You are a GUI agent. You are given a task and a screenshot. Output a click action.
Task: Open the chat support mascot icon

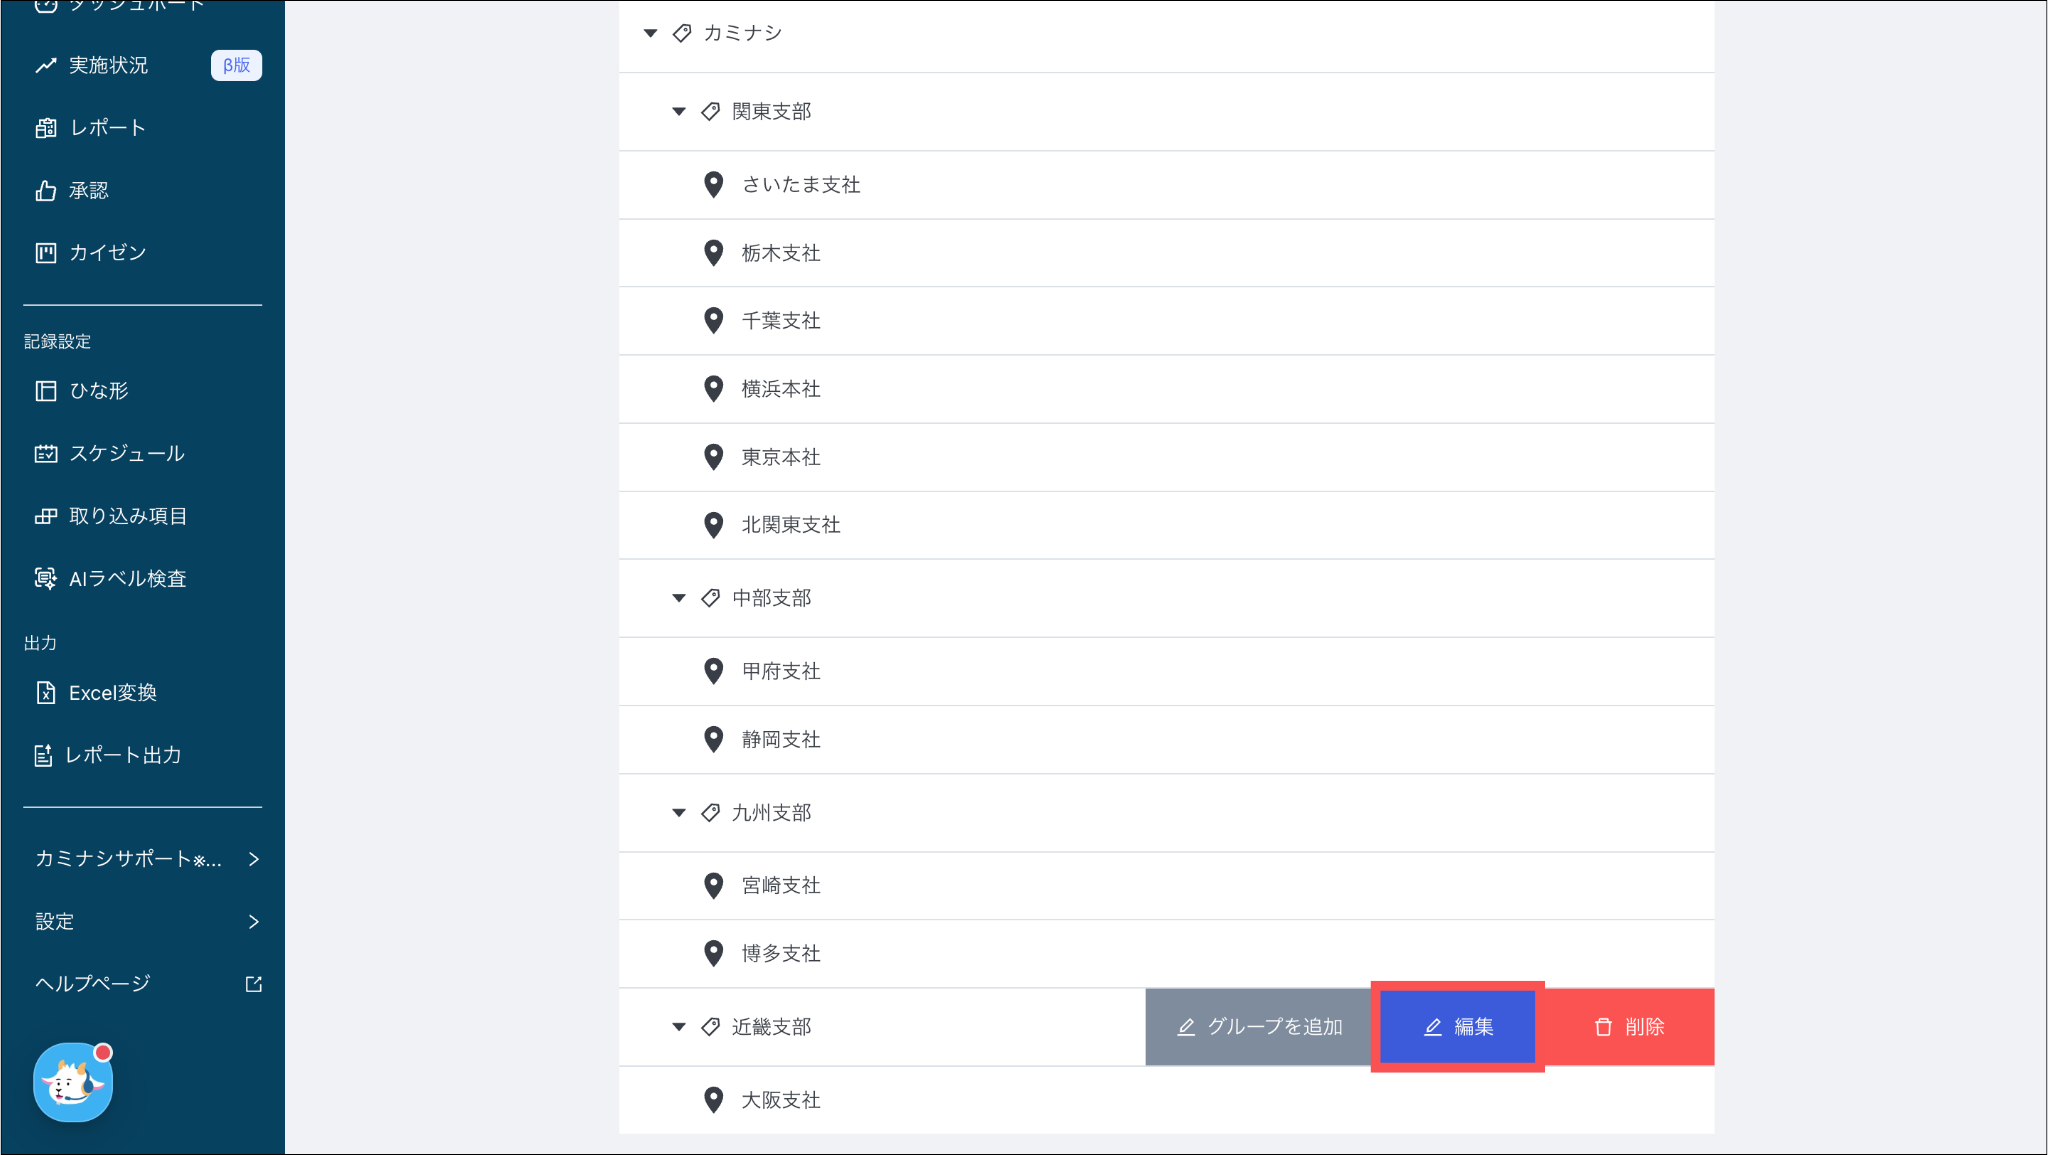pos(73,1082)
